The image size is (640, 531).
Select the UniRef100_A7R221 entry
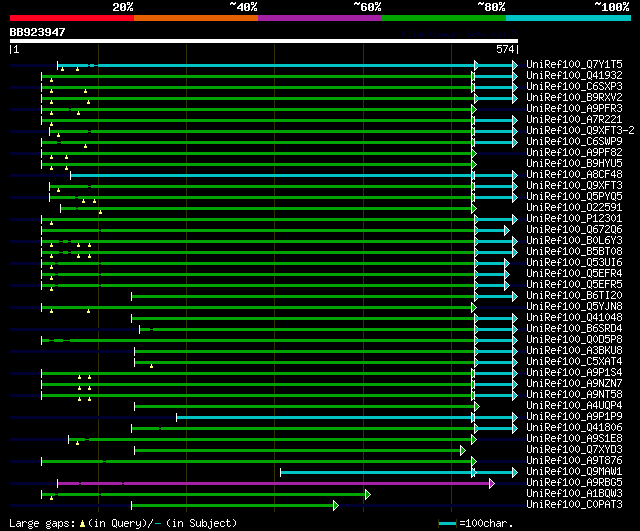pyautogui.click(x=574, y=120)
